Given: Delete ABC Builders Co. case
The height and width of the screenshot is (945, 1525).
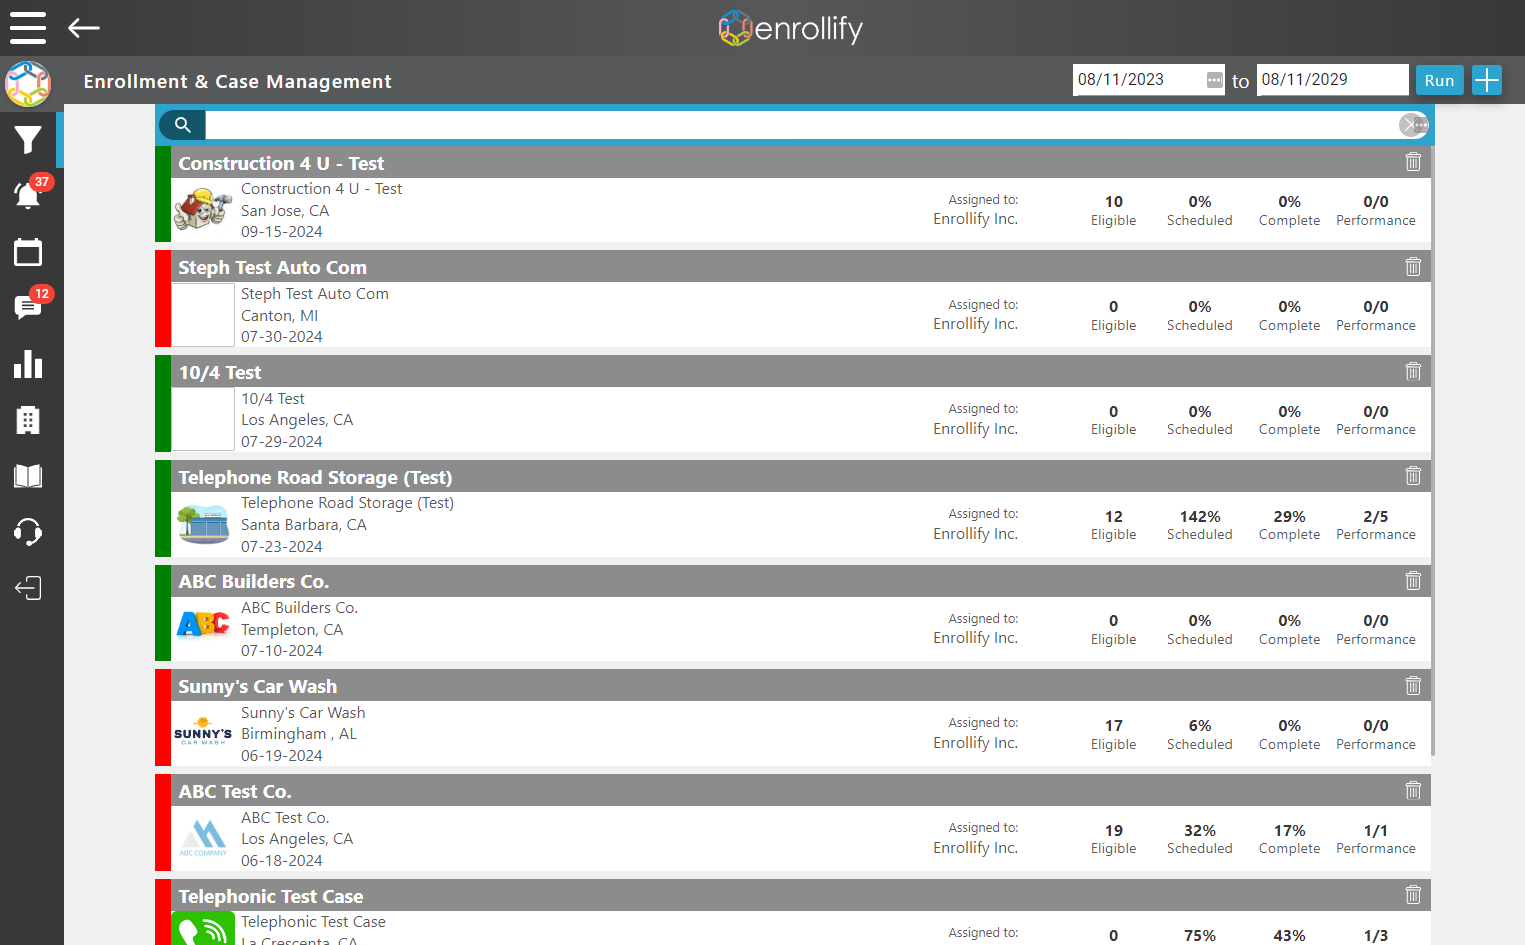Looking at the screenshot, I should (1413, 580).
